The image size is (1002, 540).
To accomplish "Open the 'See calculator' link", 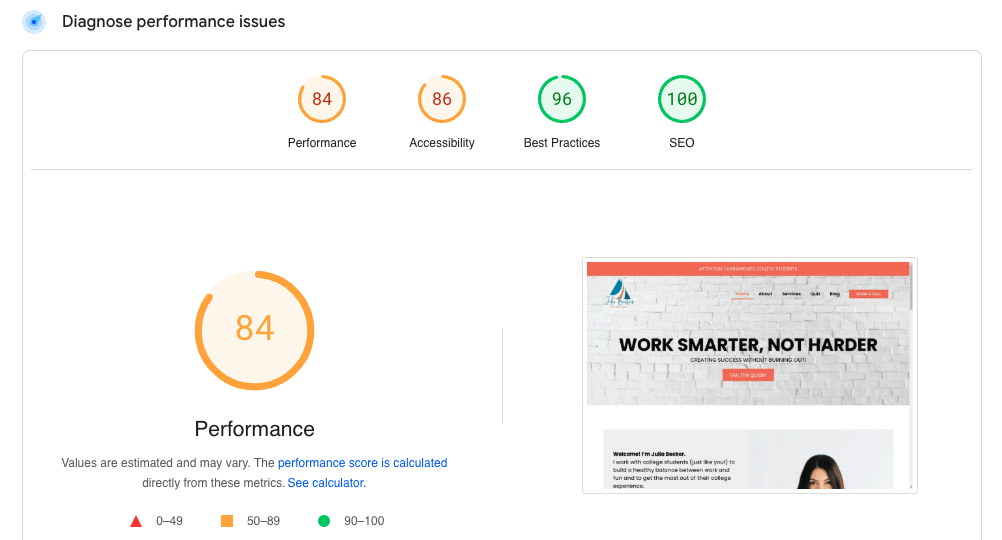I will click(x=325, y=483).
